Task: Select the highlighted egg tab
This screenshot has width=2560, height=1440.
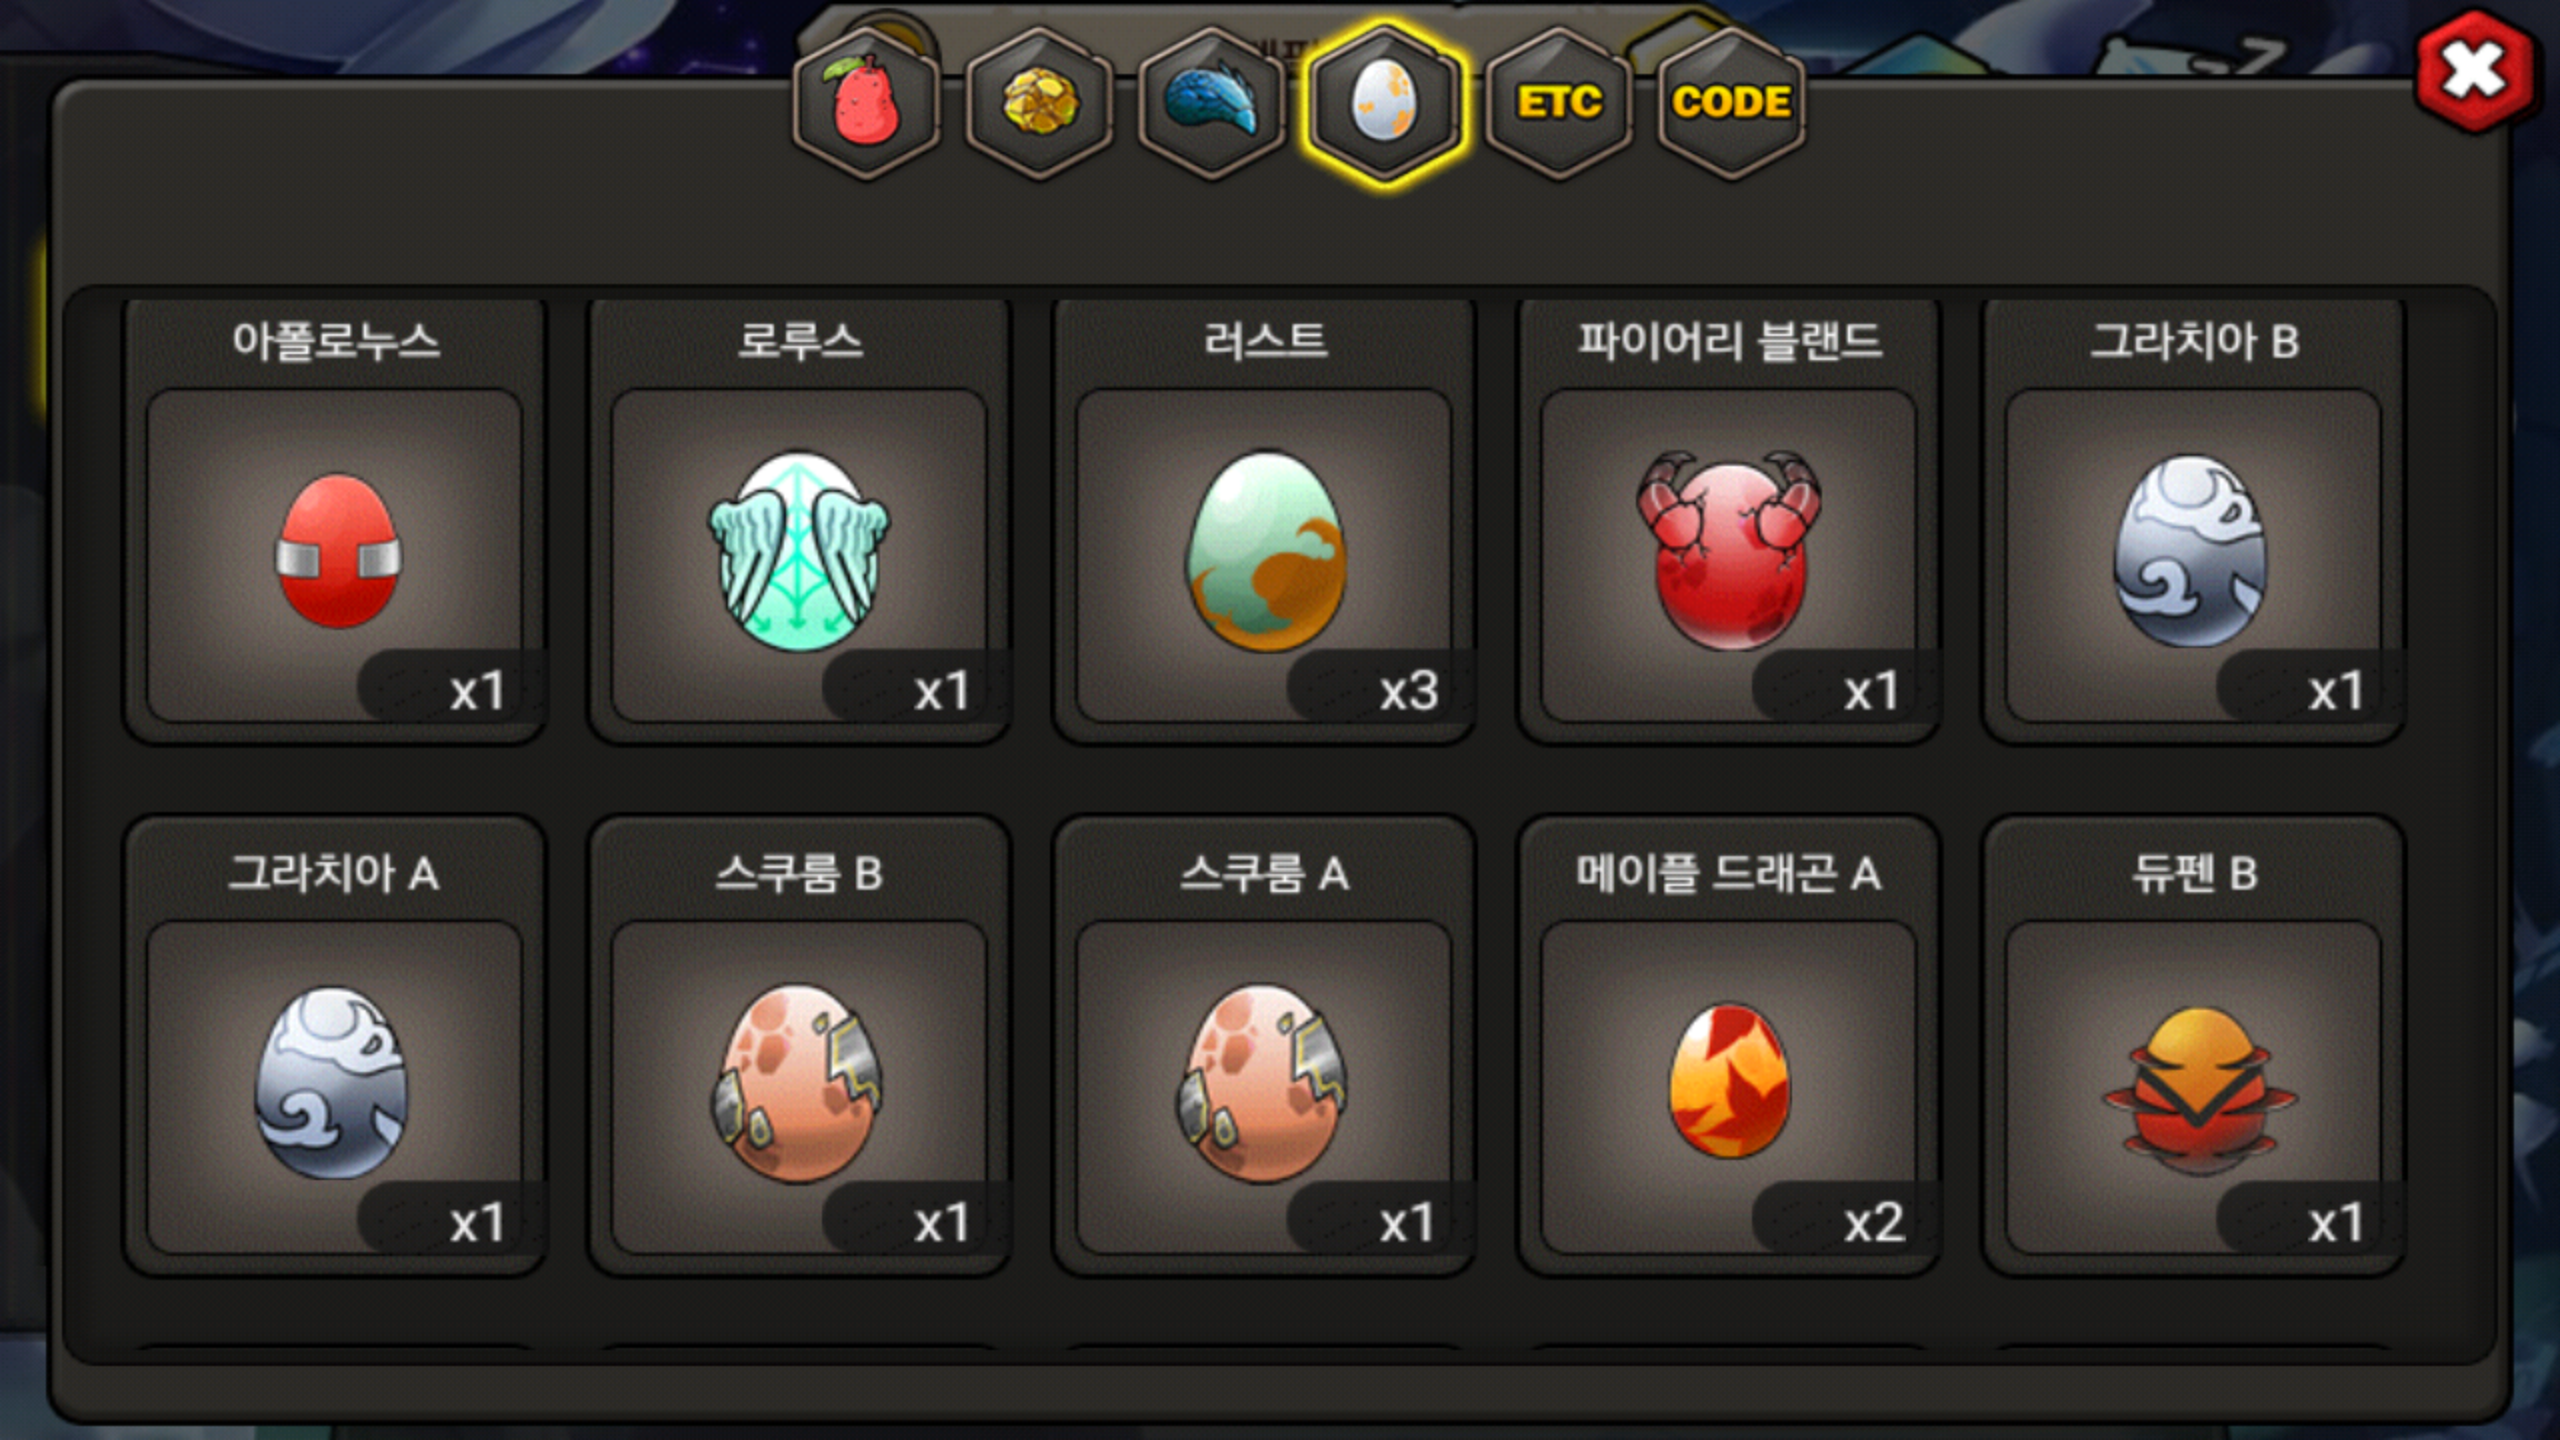Action: point(1385,103)
